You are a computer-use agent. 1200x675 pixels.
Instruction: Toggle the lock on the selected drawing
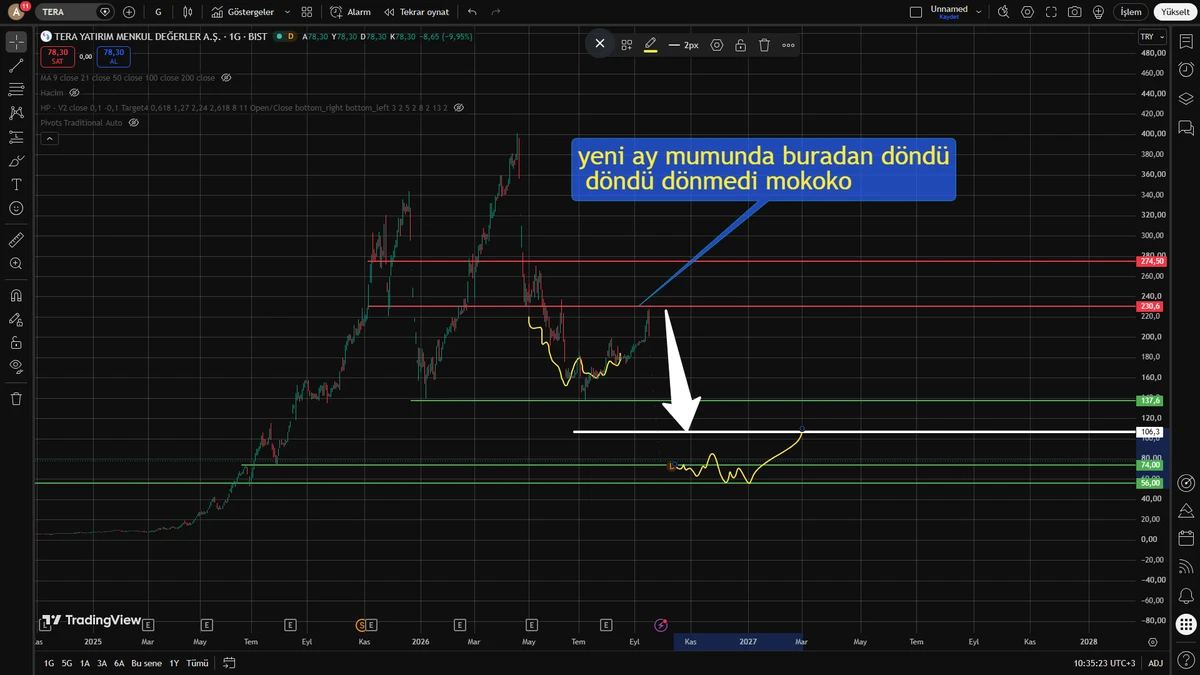point(740,45)
